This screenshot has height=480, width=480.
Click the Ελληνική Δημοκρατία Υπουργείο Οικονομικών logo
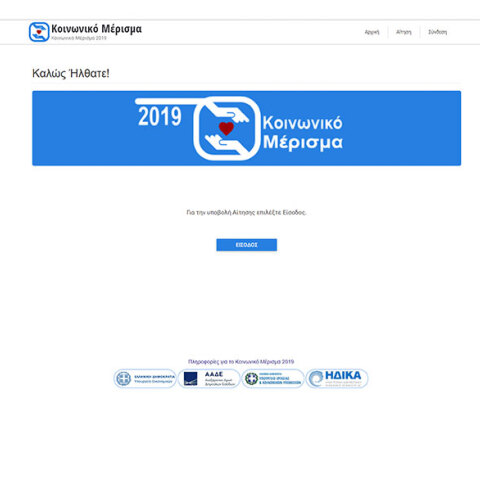point(145,378)
